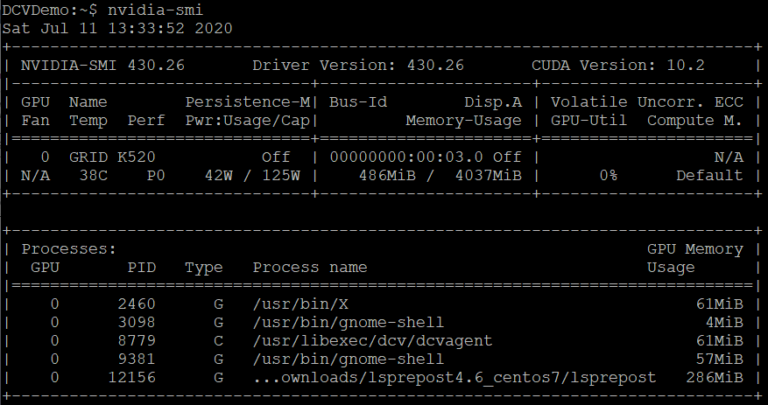Click the Default compute mode text
The image size is (768, 405).
[x=709, y=175]
